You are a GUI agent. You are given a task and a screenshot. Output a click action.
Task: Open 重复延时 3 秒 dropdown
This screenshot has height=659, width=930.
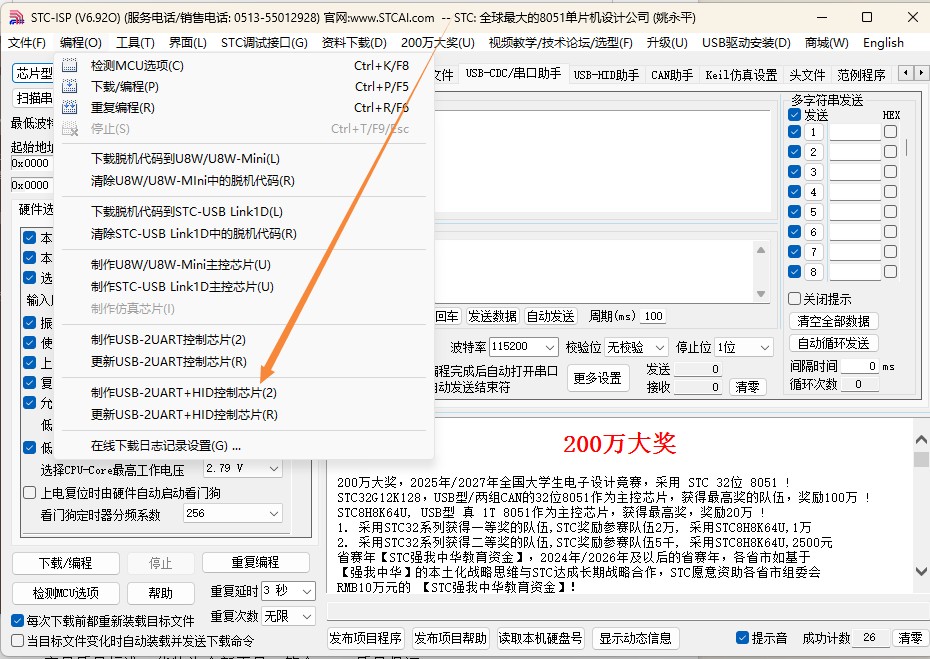point(288,591)
